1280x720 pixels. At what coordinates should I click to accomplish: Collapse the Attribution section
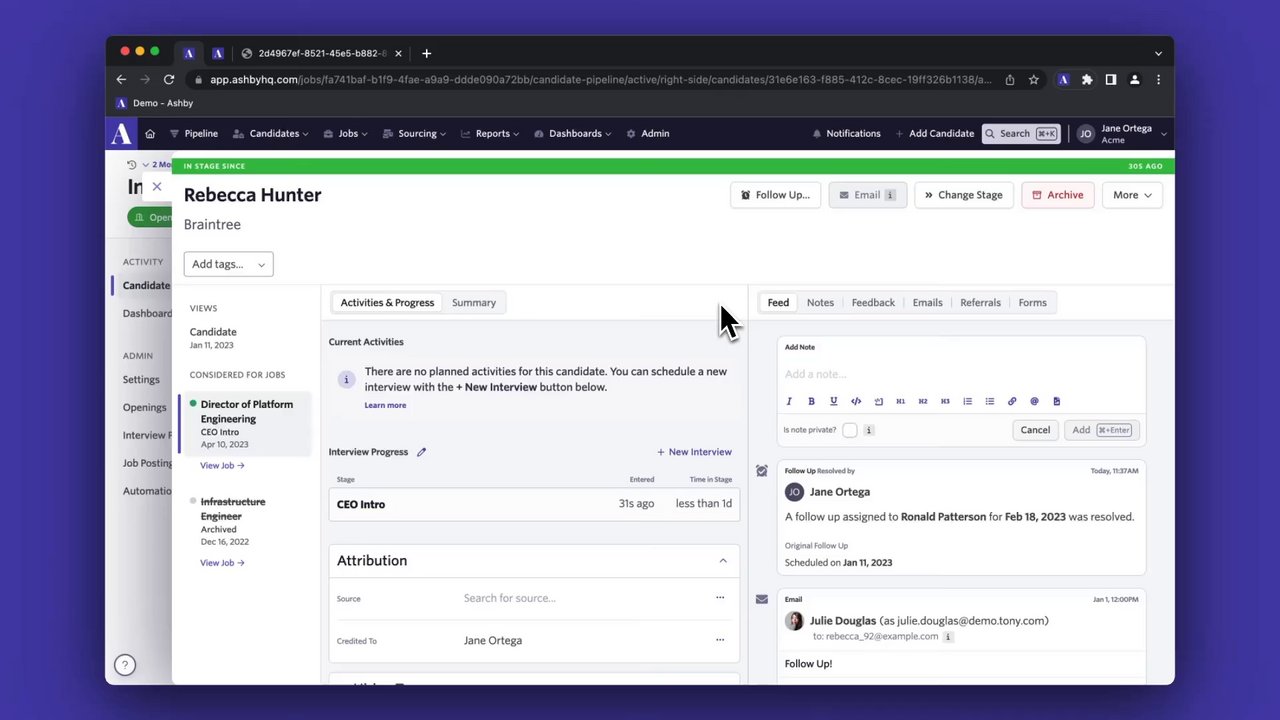point(723,561)
